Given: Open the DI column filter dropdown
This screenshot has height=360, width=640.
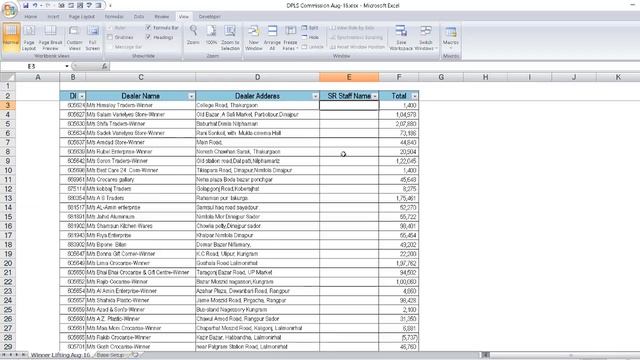Looking at the screenshot, I should [x=82, y=96].
